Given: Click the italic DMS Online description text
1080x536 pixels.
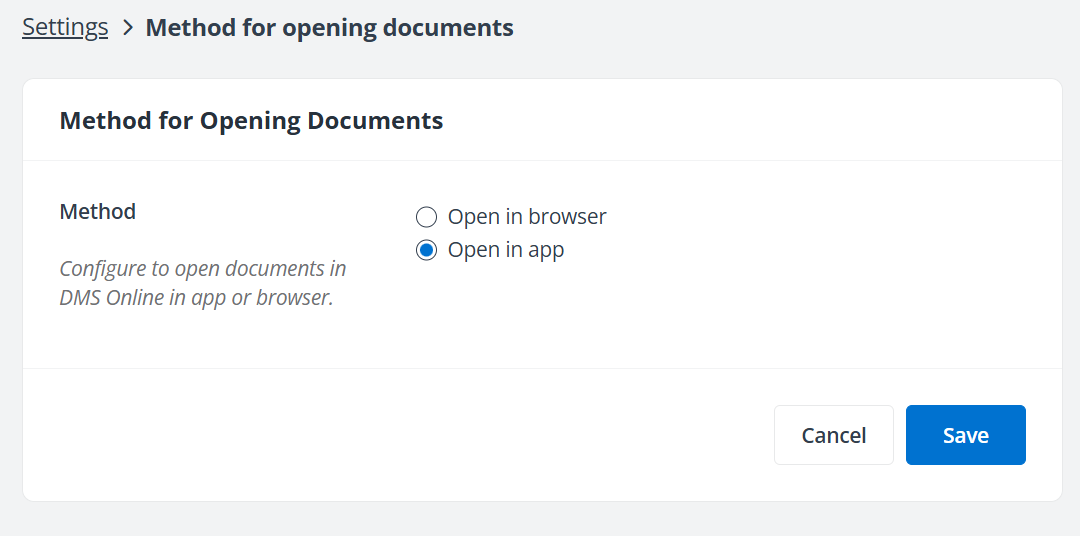Looking at the screenshot, I should coord(203,283).
